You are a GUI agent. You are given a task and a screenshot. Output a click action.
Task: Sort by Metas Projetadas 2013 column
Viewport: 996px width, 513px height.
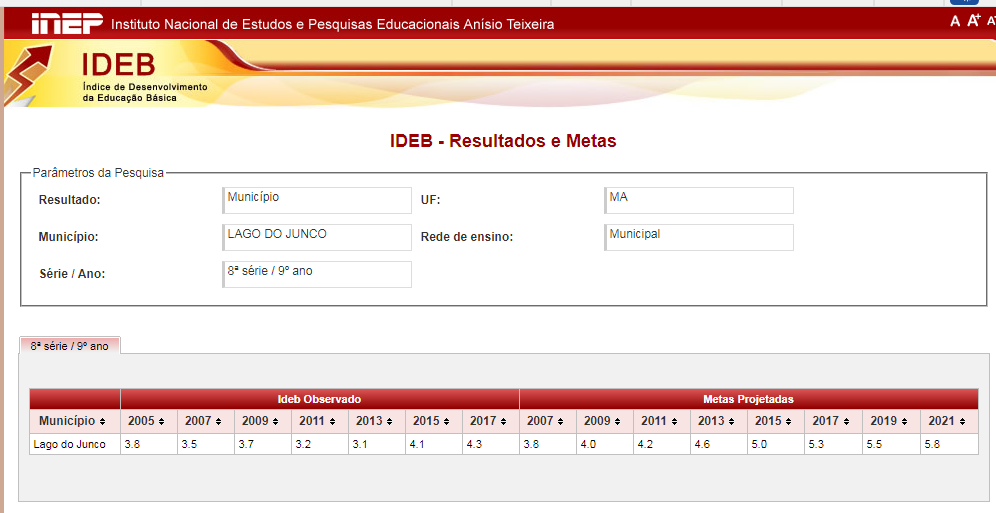[x=719, y=421]
